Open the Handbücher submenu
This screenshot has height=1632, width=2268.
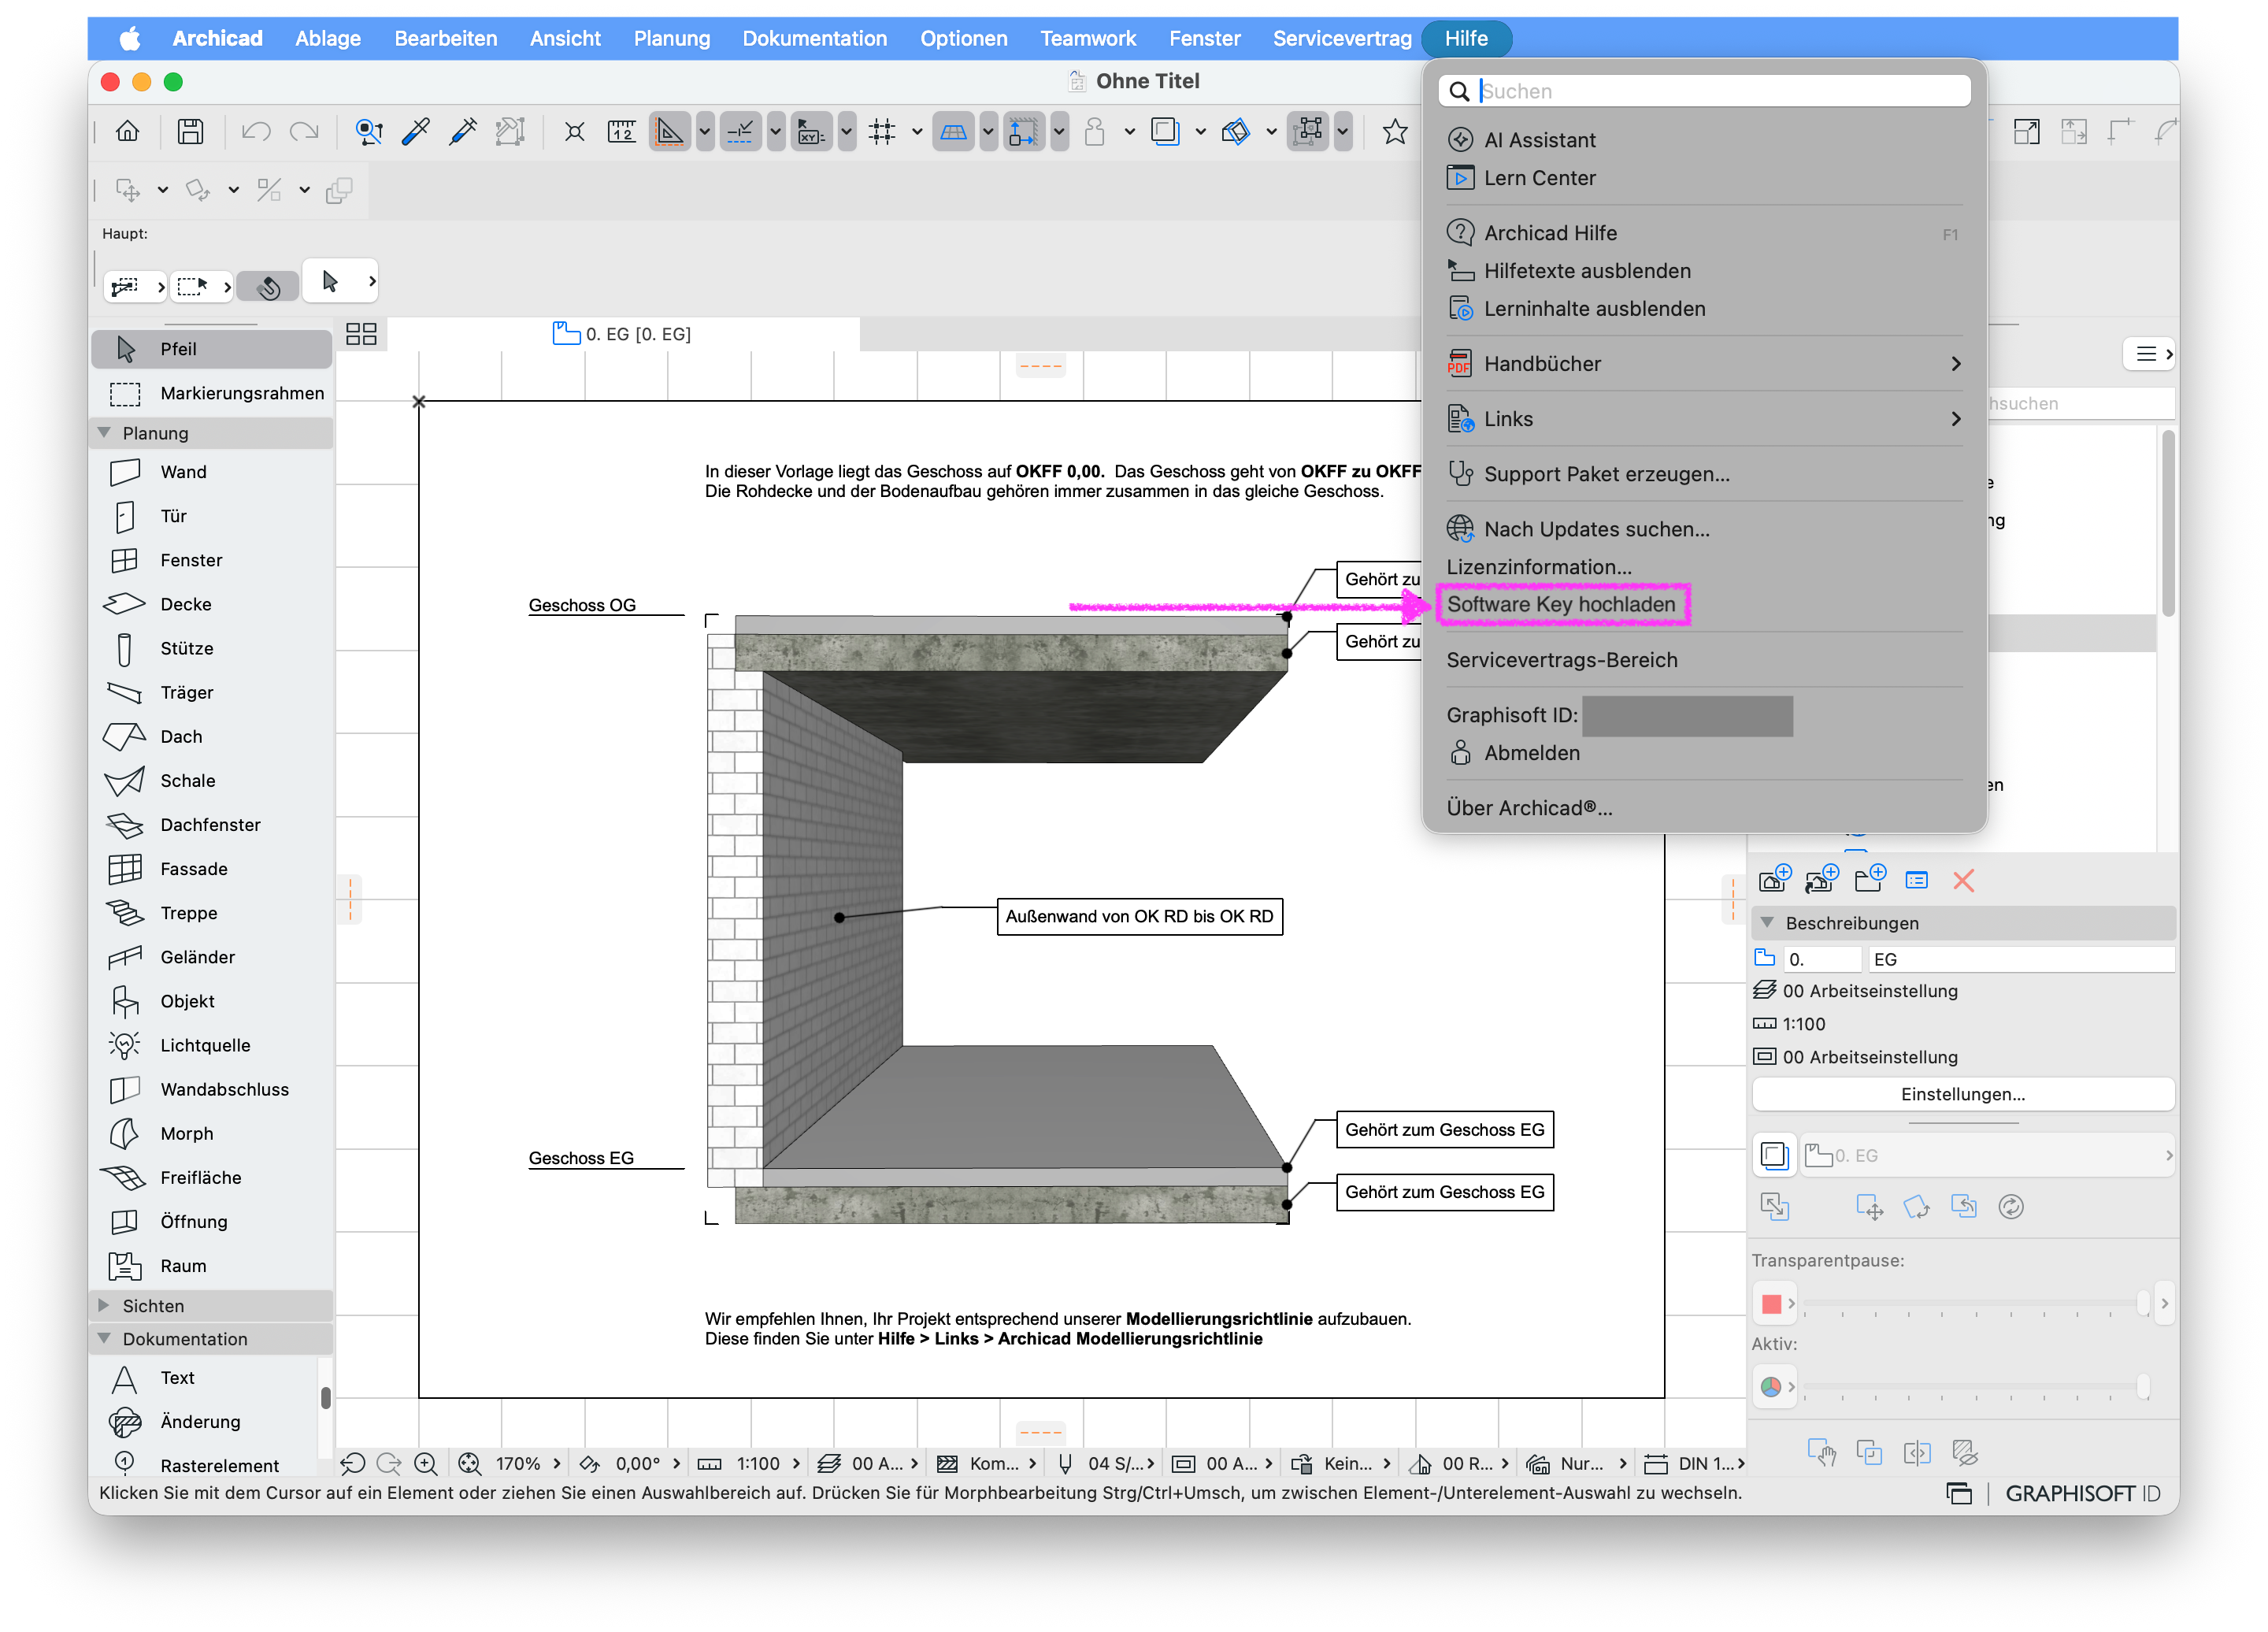1704,364
